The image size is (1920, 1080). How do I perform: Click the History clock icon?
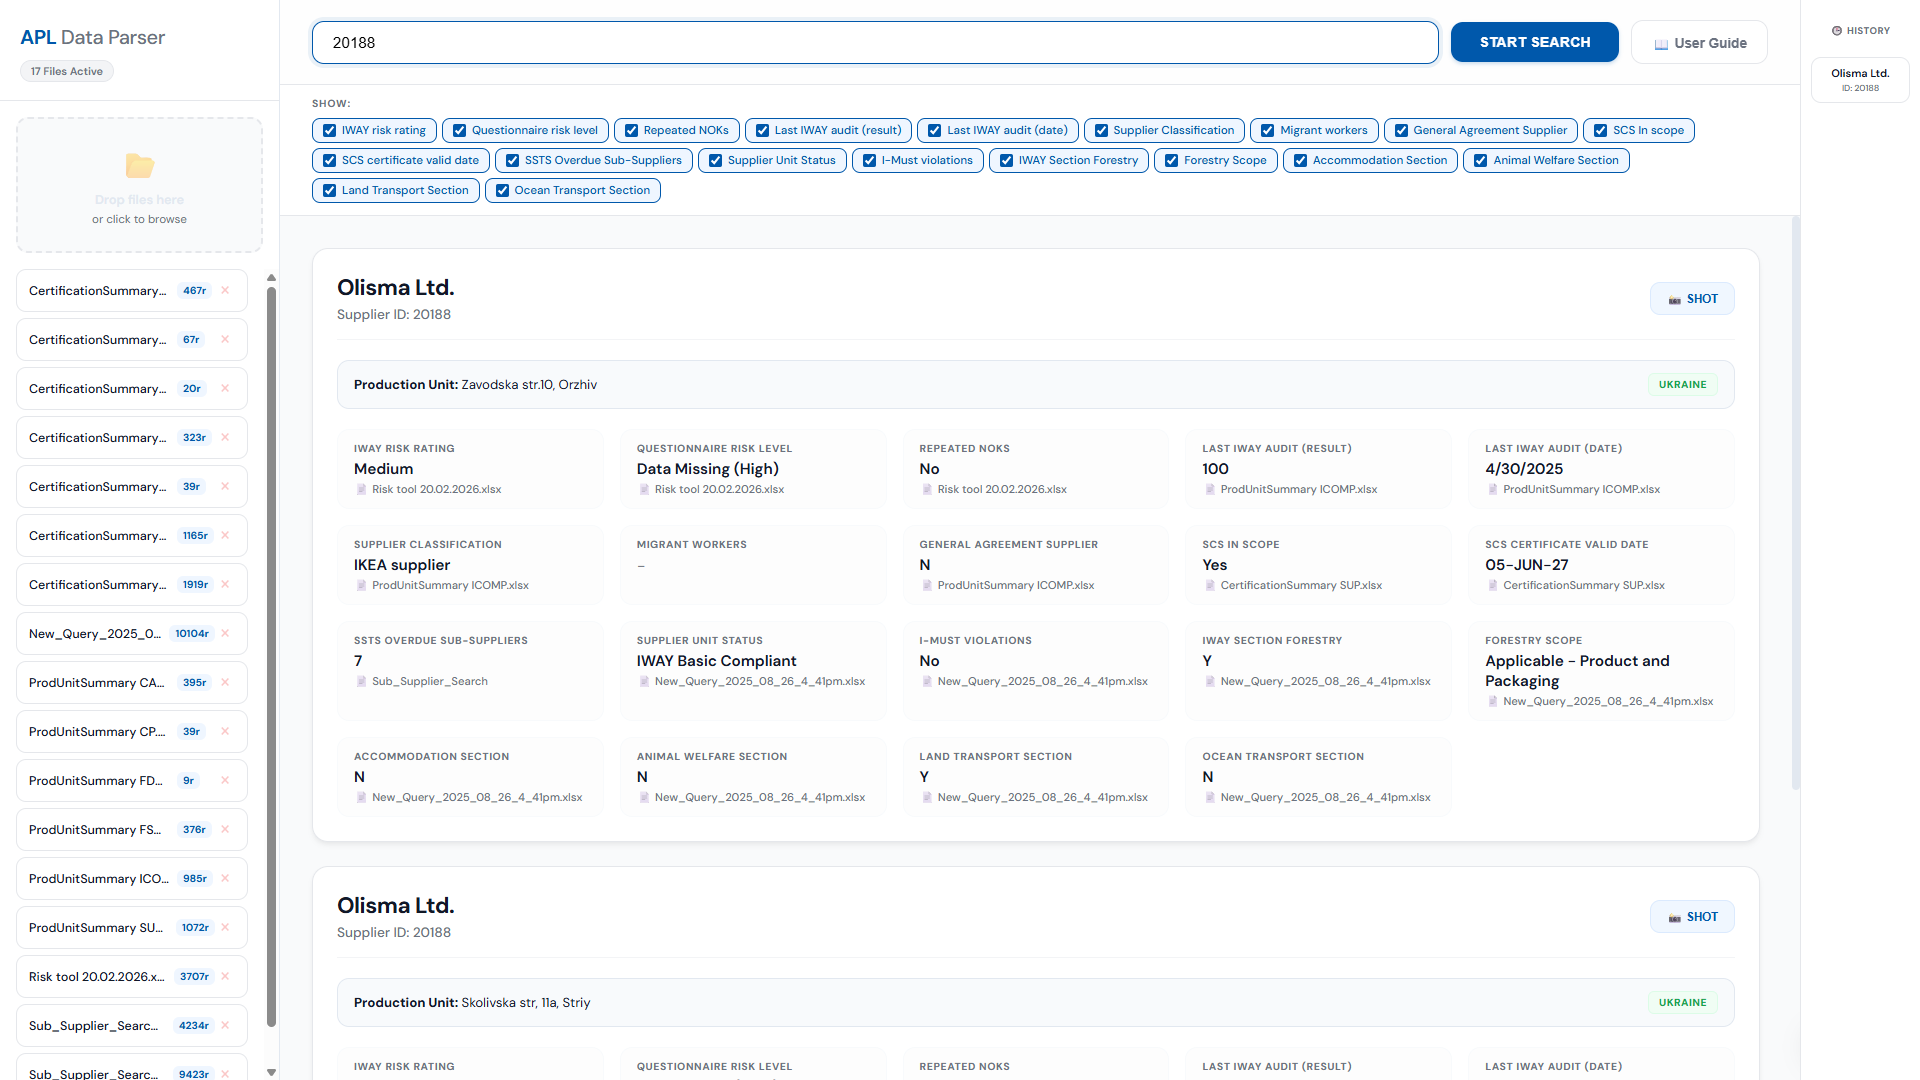coord(1837,31)
